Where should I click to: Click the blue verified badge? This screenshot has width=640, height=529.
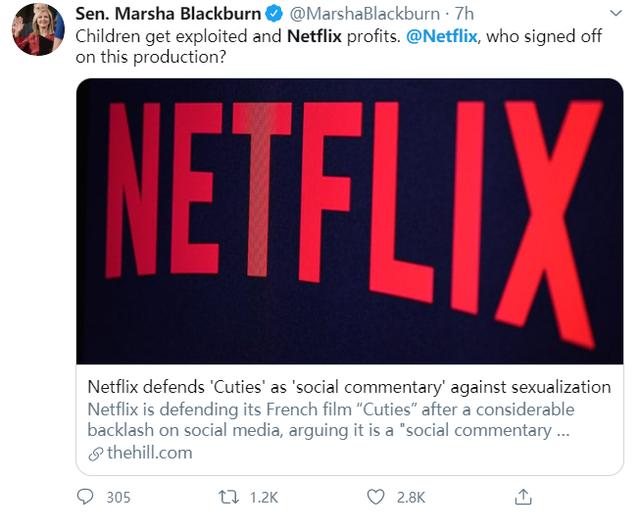tap(274, 14)
